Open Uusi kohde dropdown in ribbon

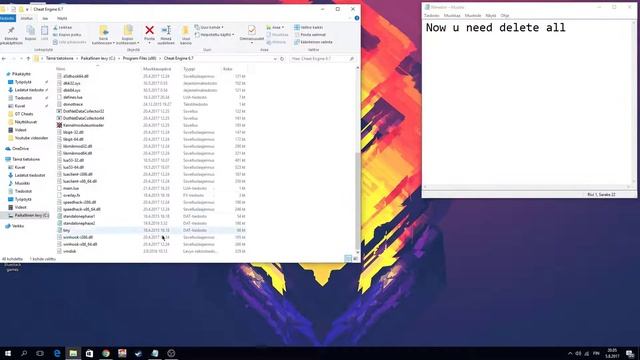209,27
